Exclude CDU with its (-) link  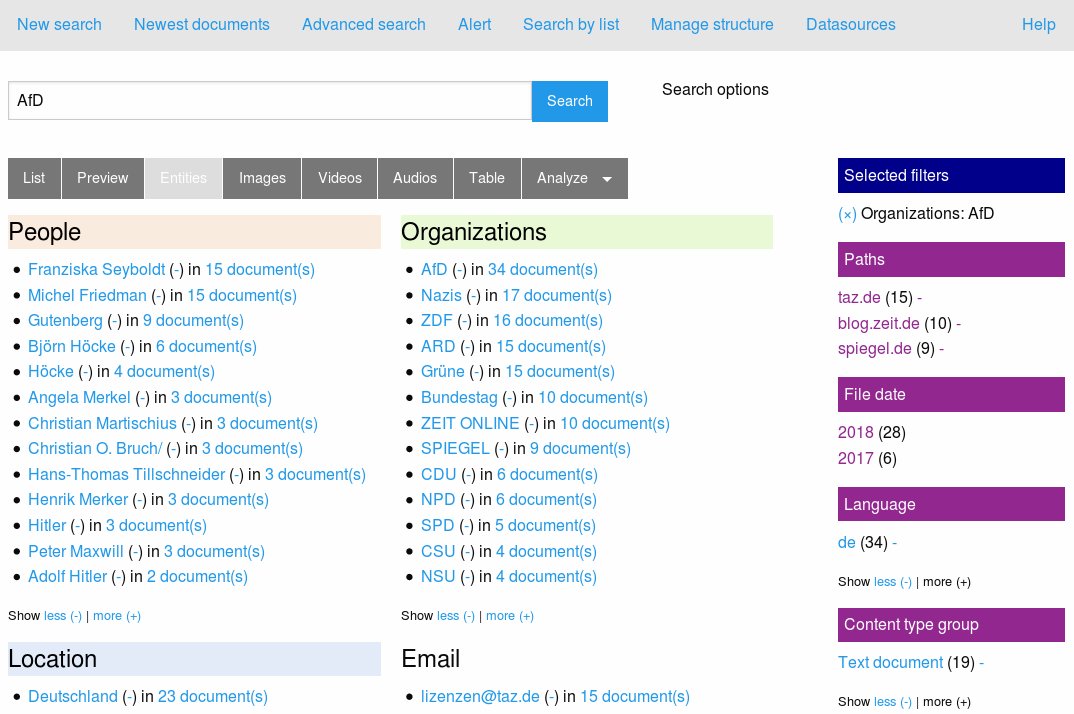point(469,474)
